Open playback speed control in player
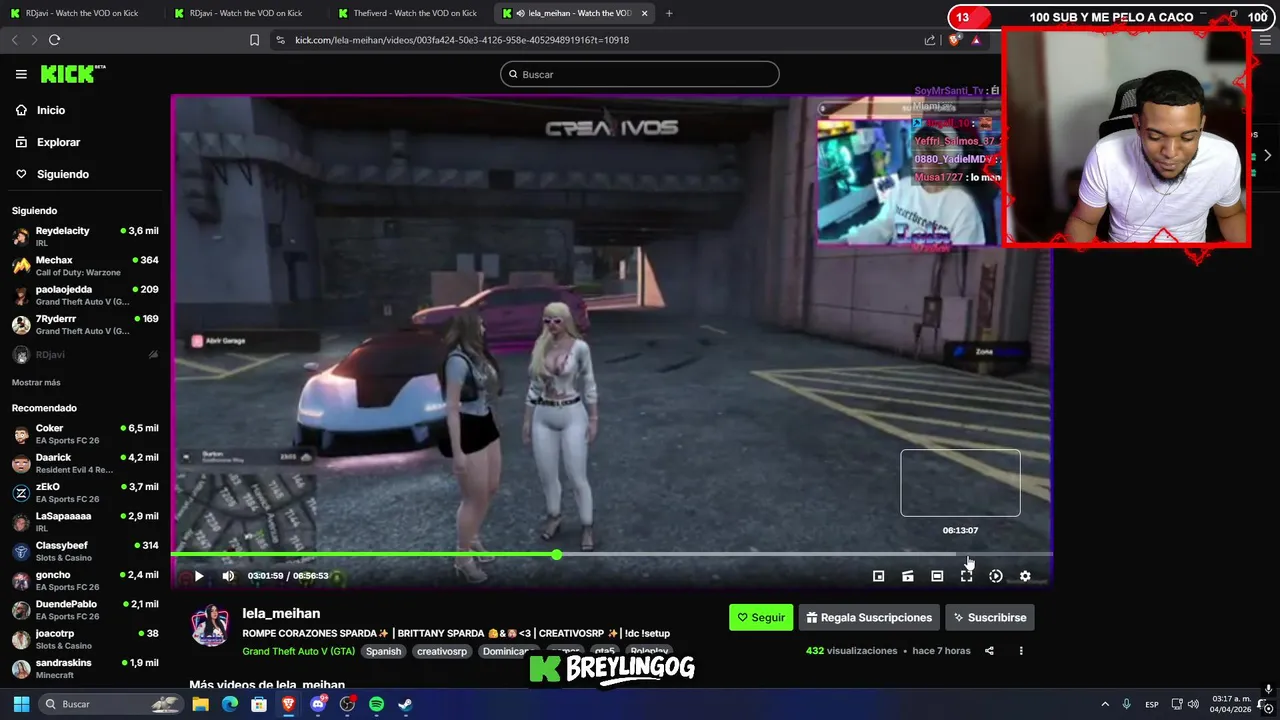 pos(995,576)
